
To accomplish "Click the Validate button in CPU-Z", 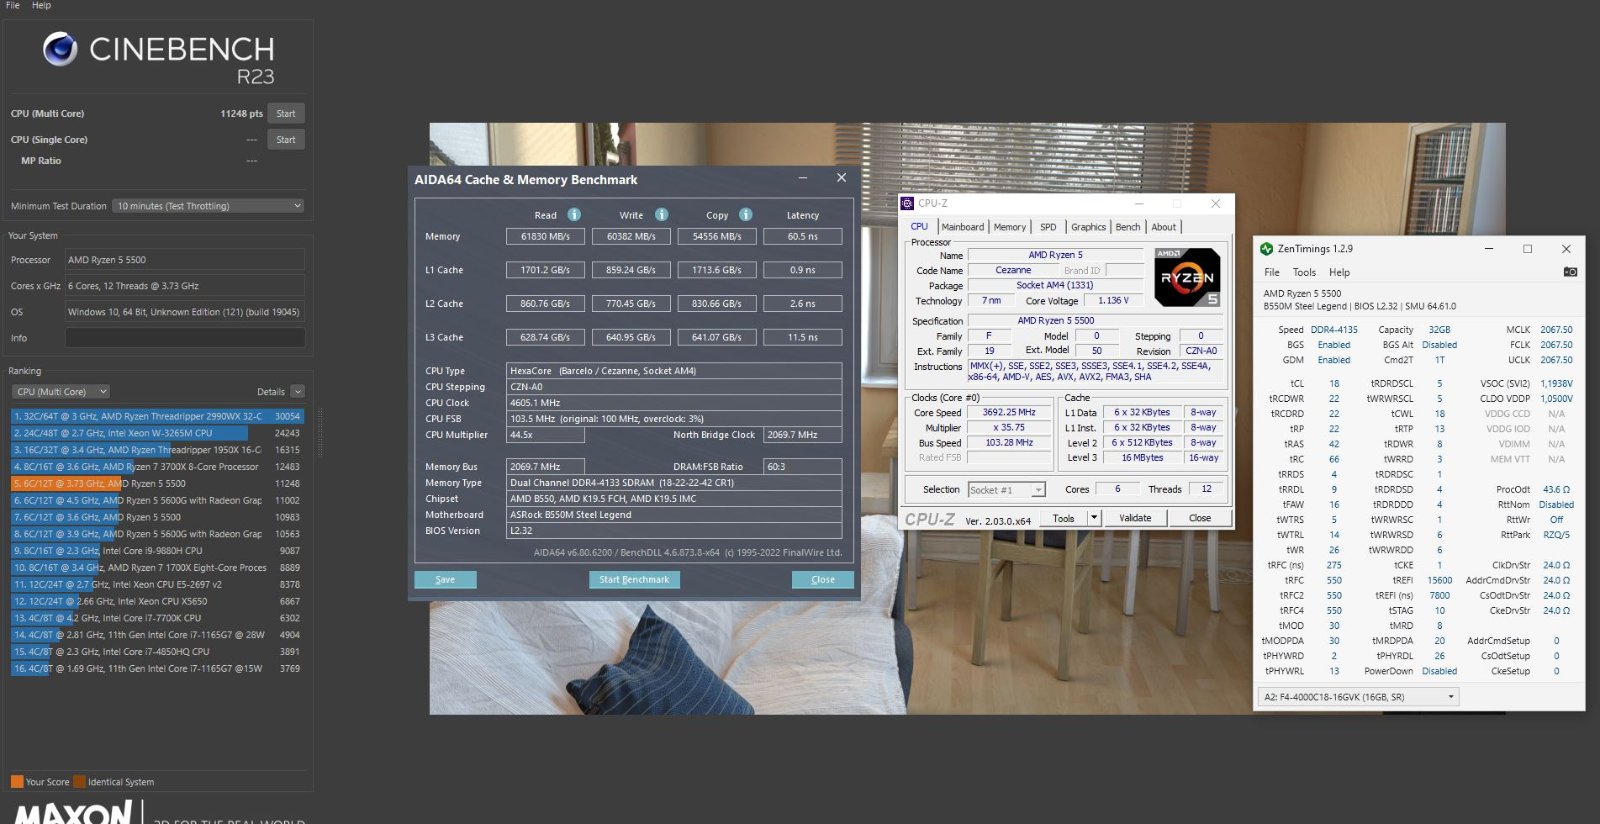I will click(x=1135, y=518).
